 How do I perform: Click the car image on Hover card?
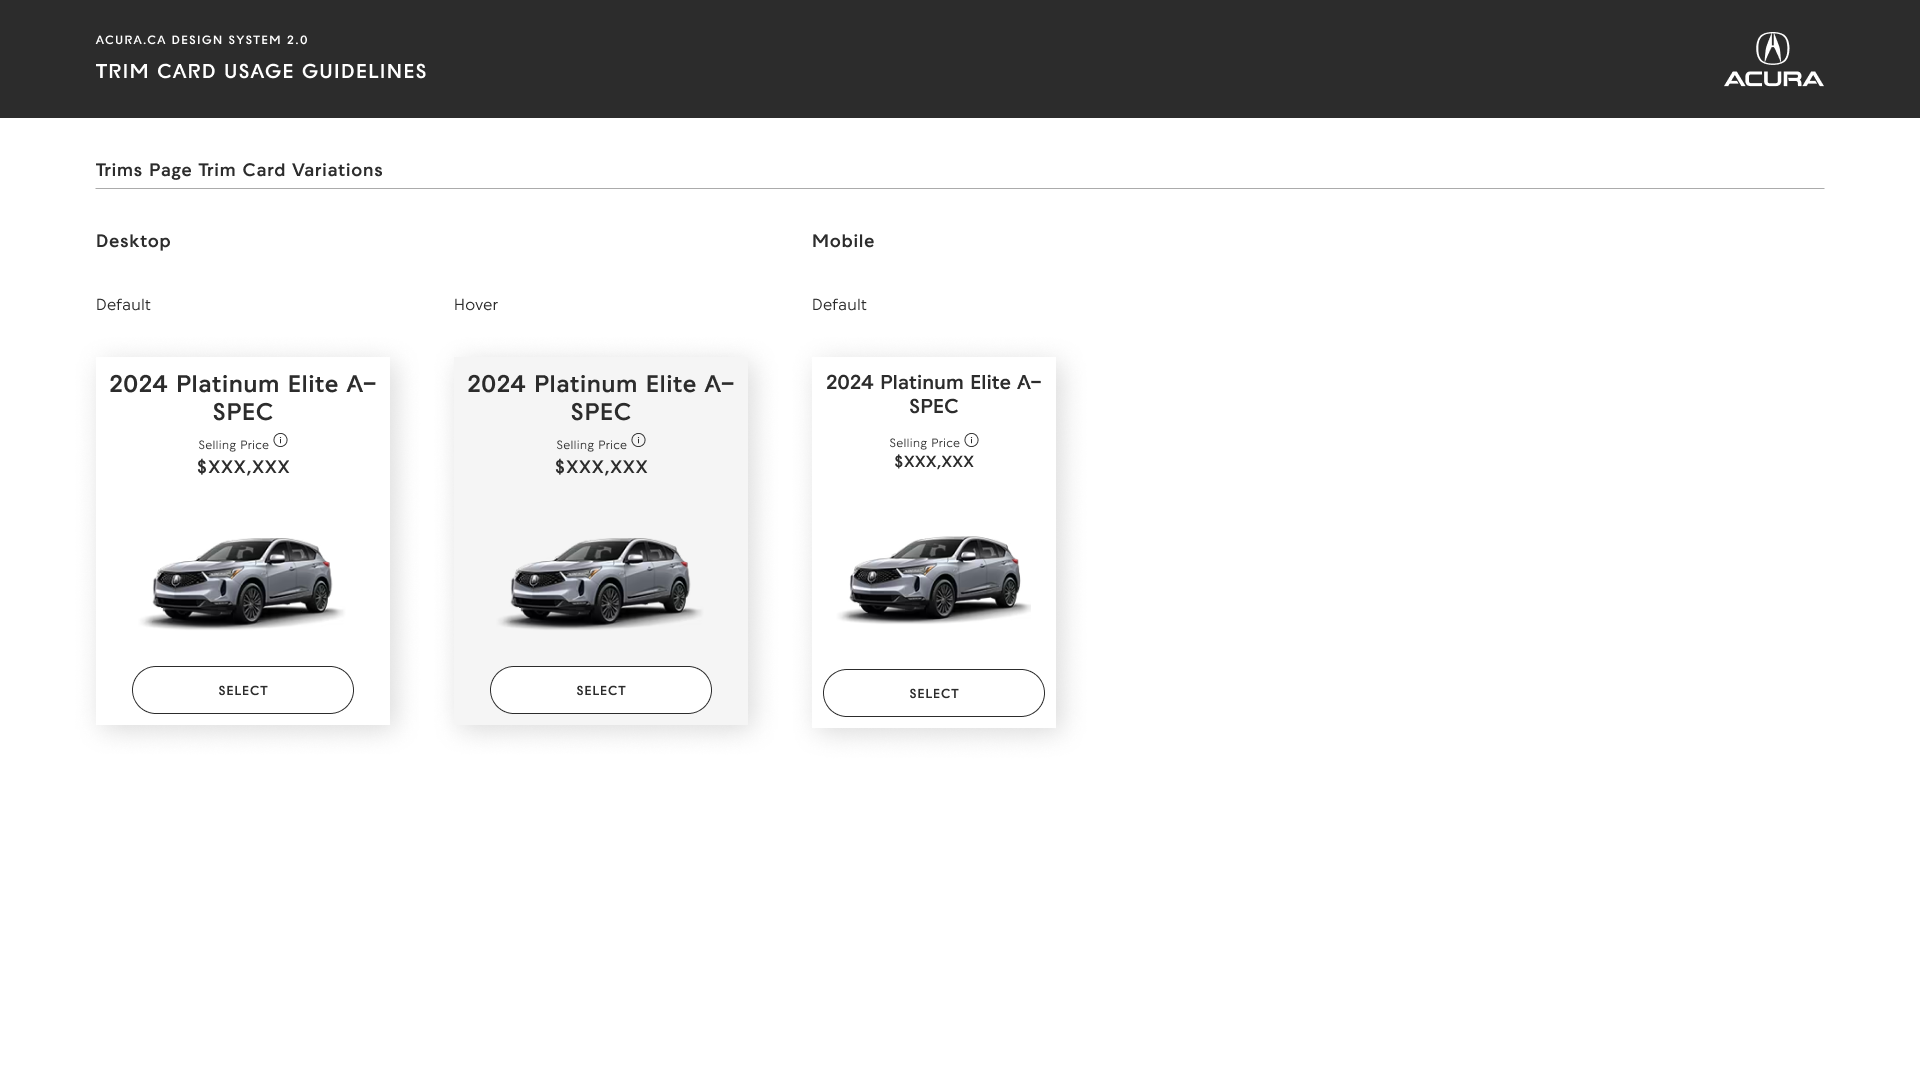tap(601, 581)
